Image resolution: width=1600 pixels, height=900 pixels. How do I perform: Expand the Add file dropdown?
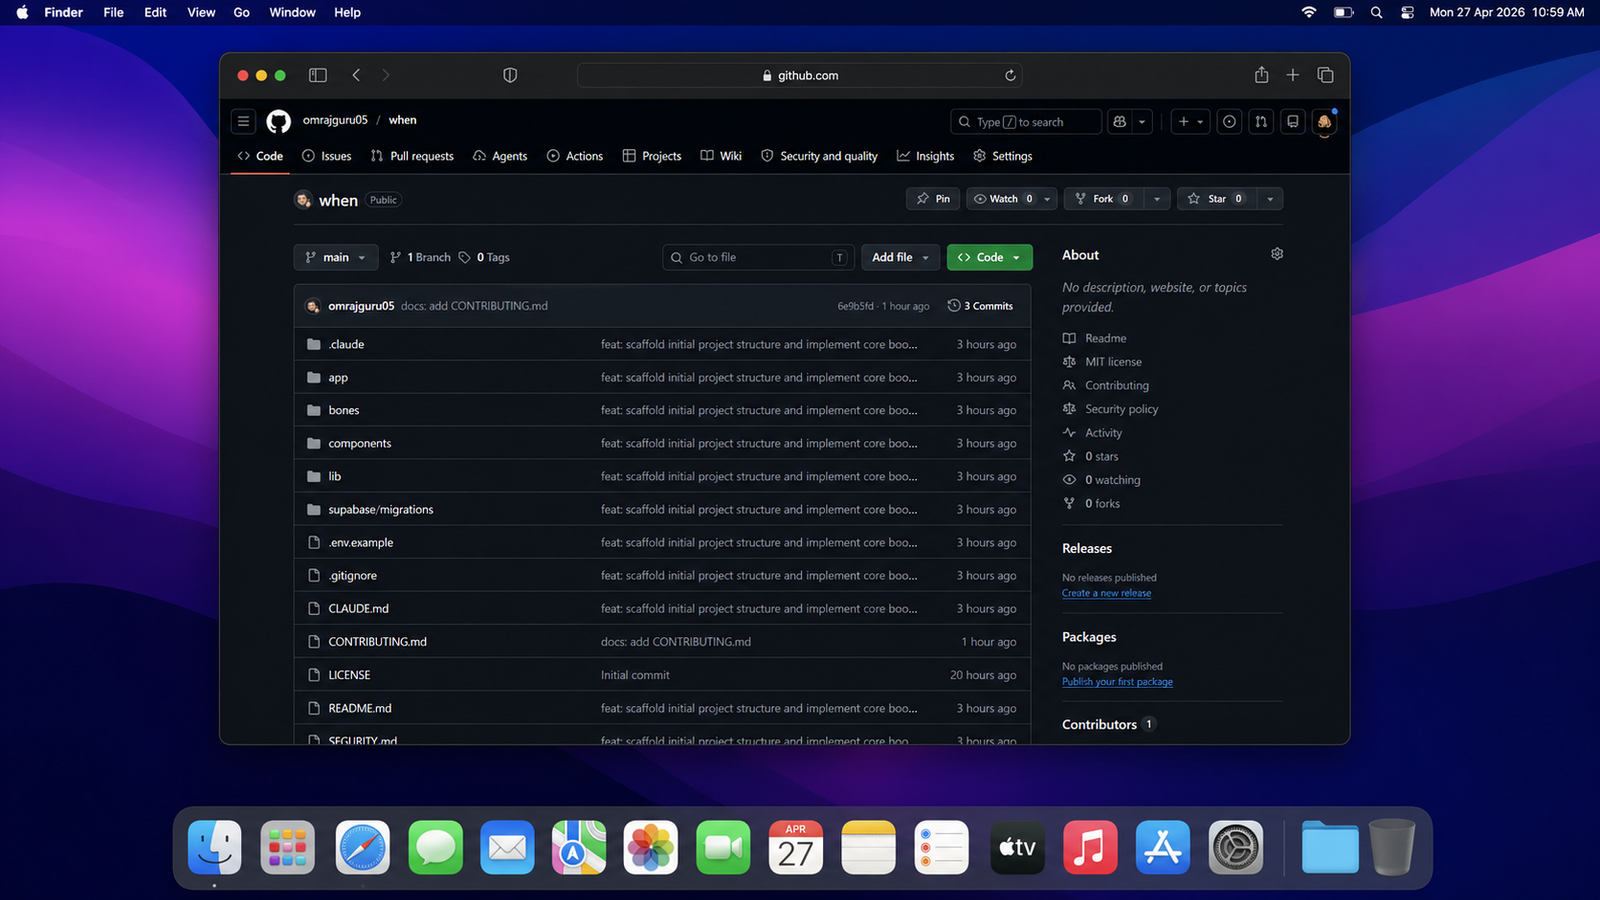(900, 257)
